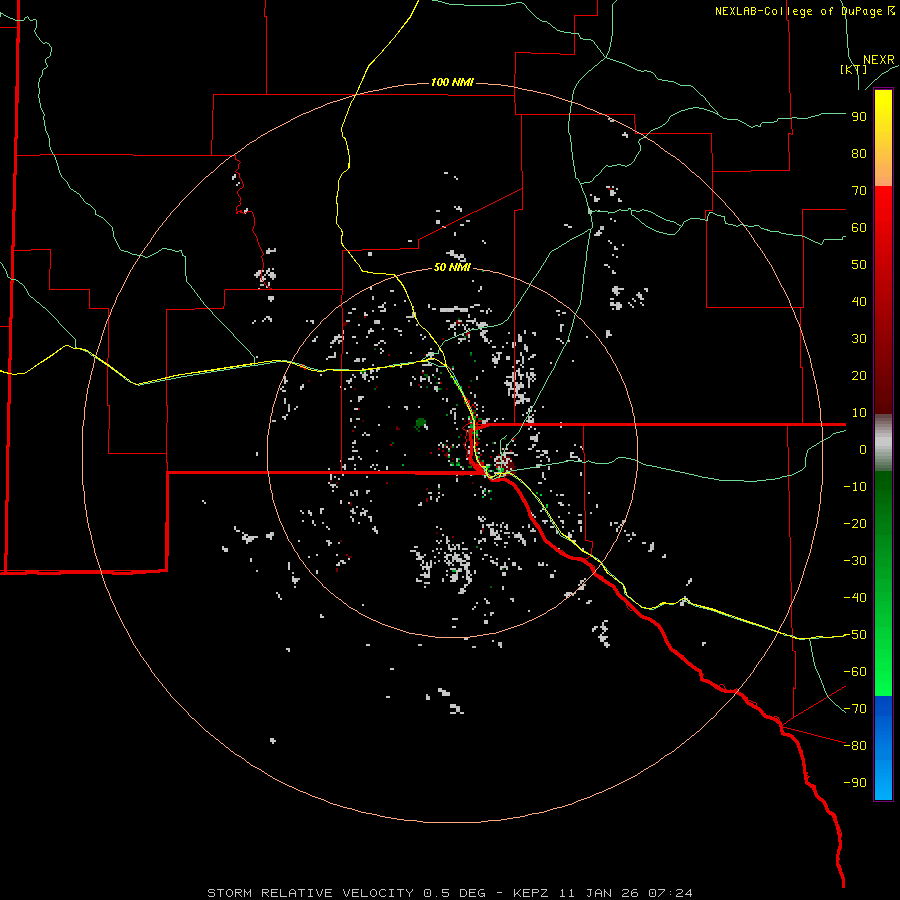Click the 10 value on the velocity scale
The image size is (900, 900).
tap(859, 413)
